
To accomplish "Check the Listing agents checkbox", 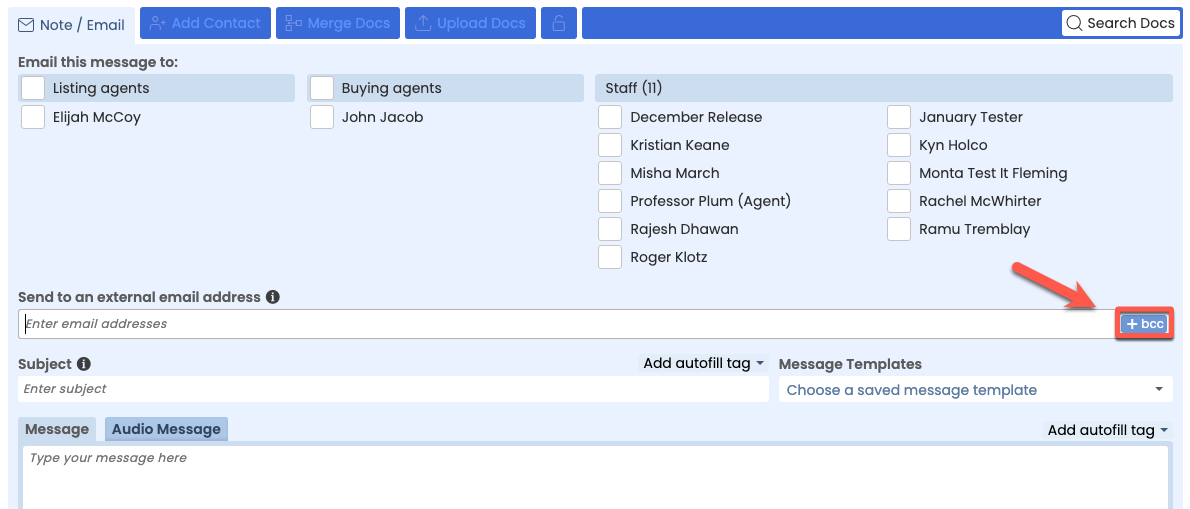I will 33,88.
